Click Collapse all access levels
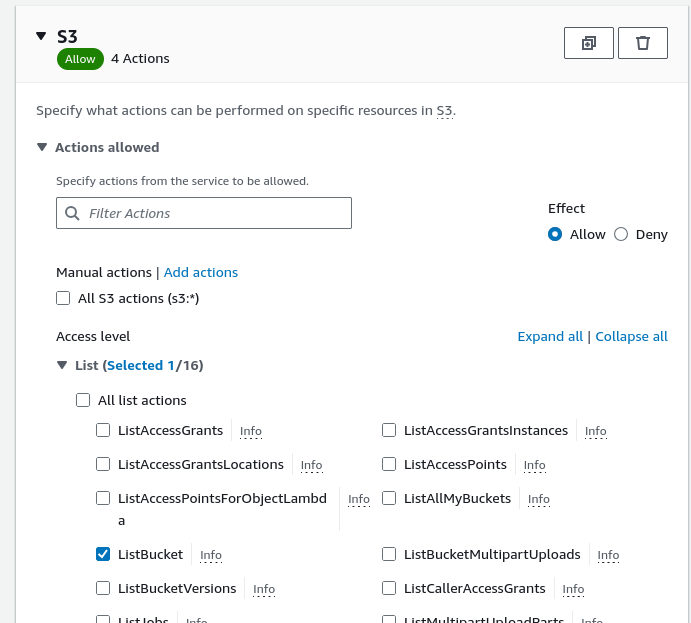Viewport: 691px width, 623px height. pos(631,336)
